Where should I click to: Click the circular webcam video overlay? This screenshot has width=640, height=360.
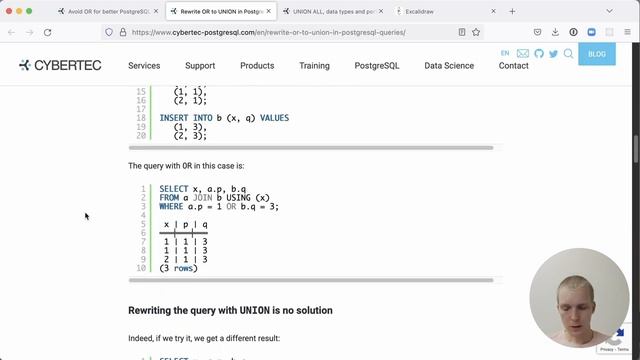pos(579,298)
